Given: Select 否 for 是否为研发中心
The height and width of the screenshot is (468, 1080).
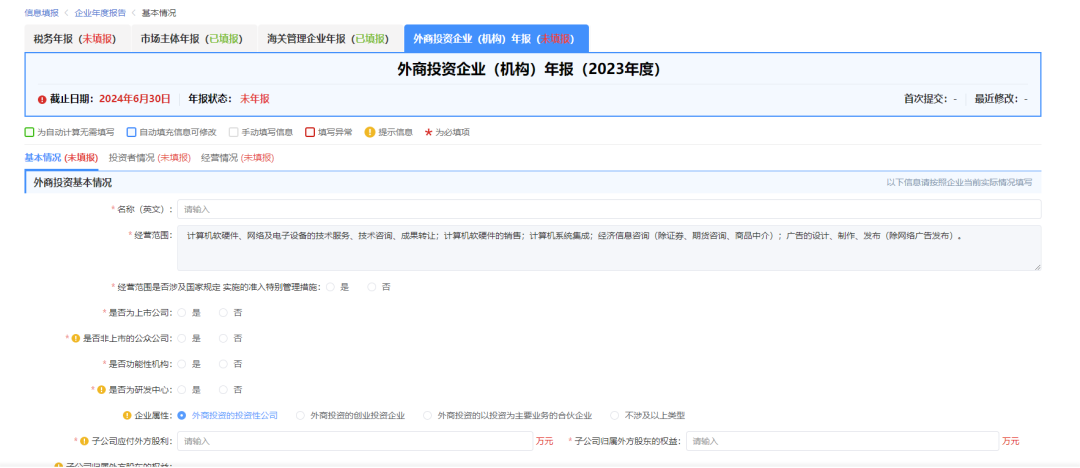Looking at the screenshot, I should point(223,389).
